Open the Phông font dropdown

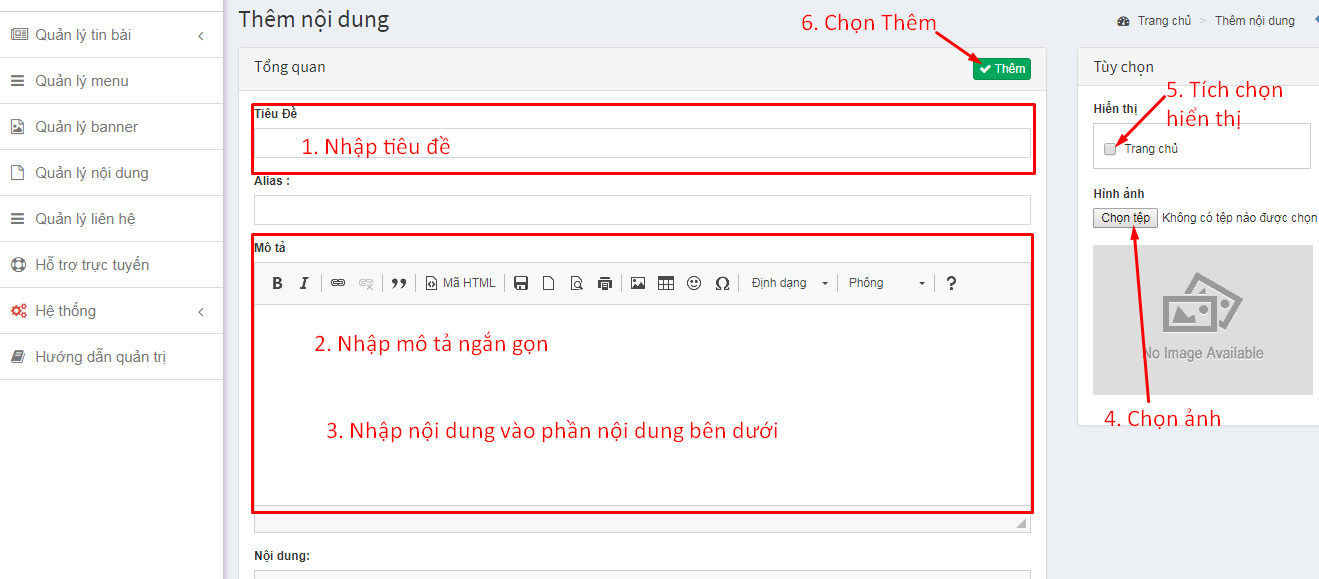(887, 283)
